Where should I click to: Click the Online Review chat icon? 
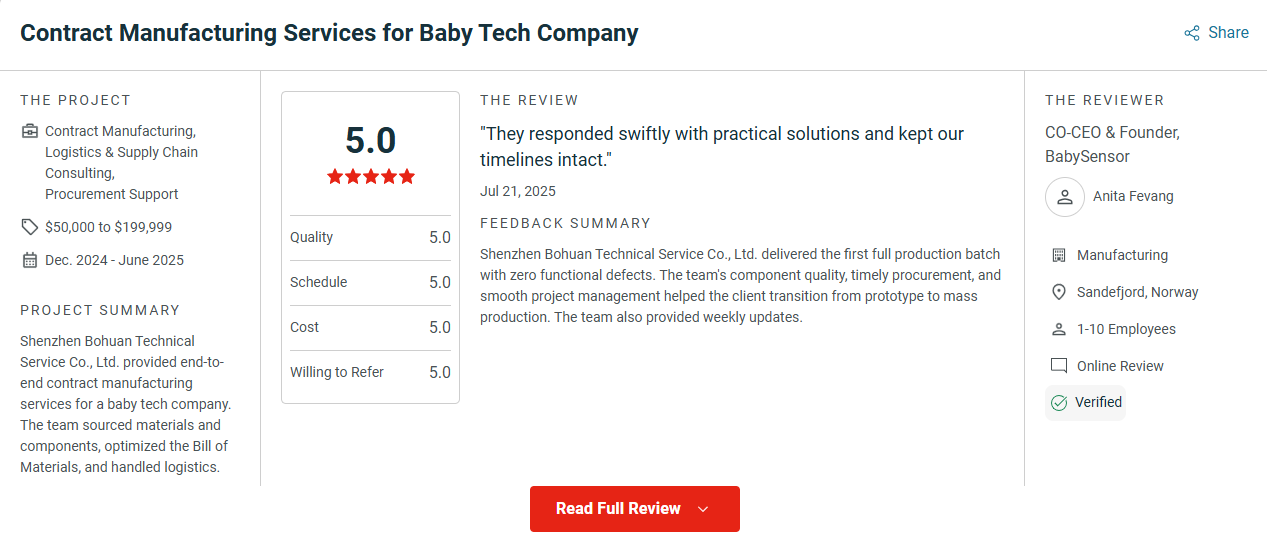coord(1059,366)
